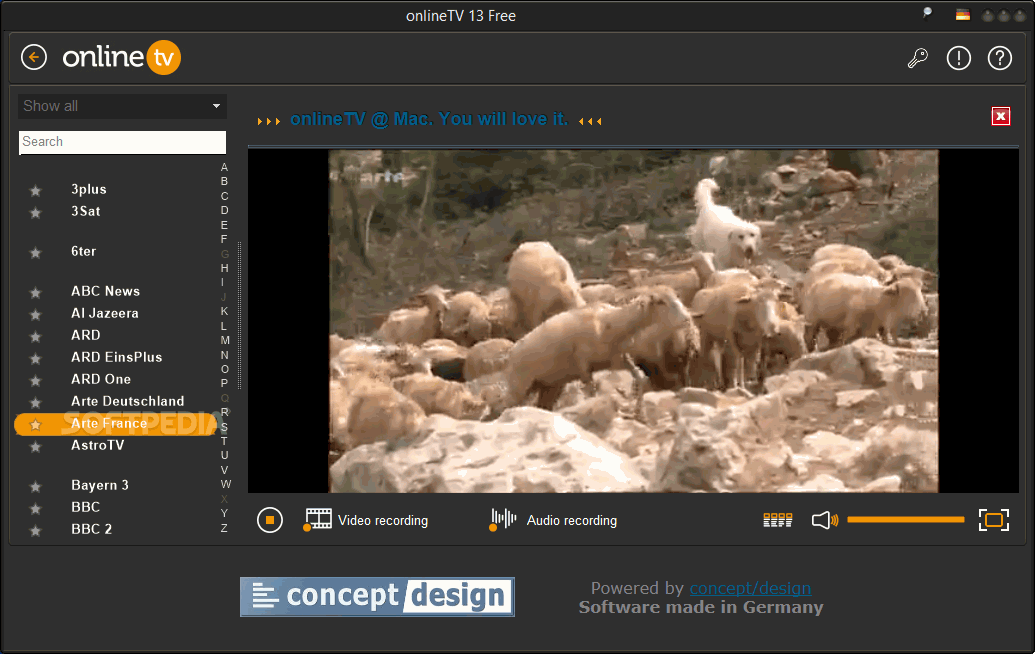The image size is (1035, 654).
Task: Favorite the ARD channel star
Action: point(36,337)
